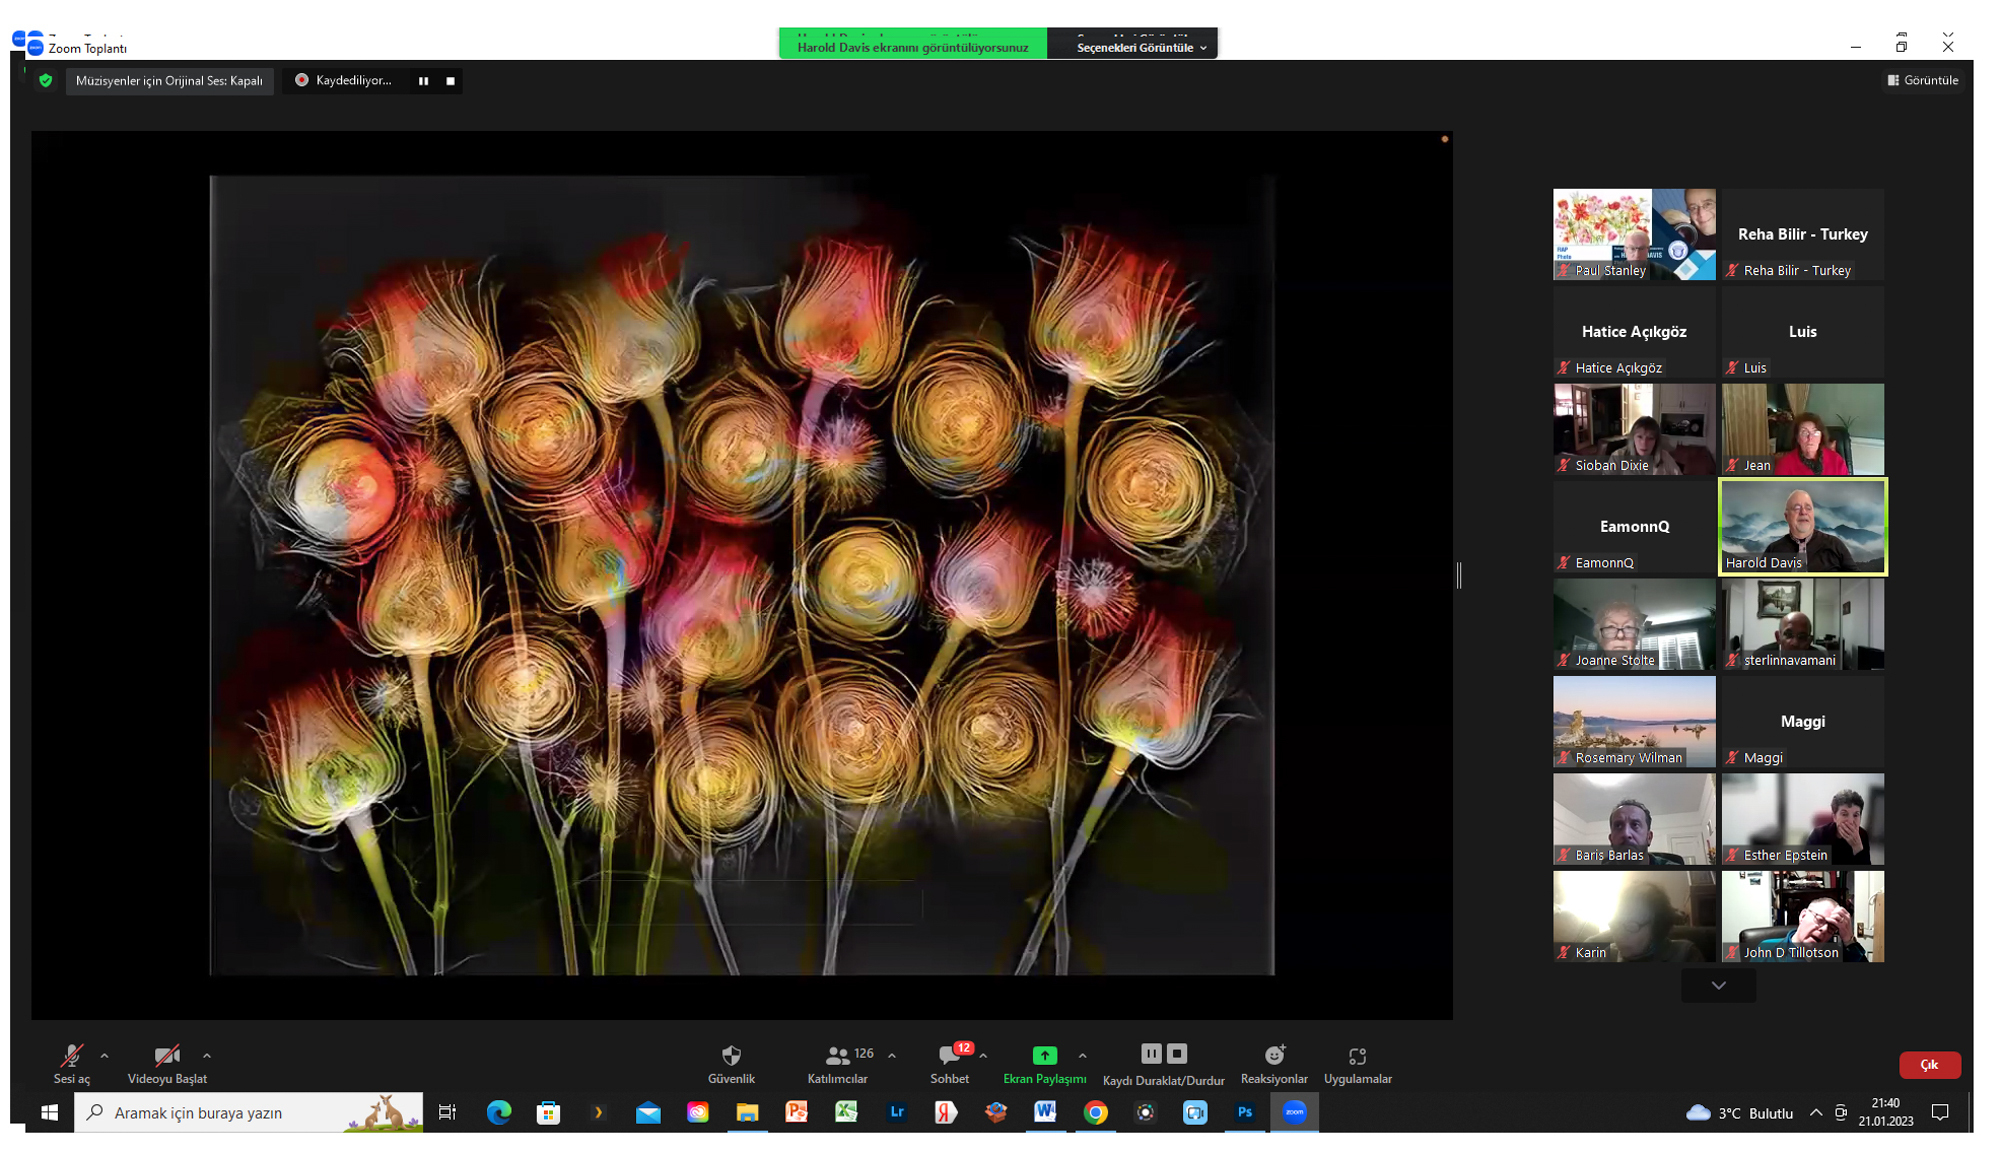
Task: Stop recording next to Kaydediliyor
Action: click(450, 81)
